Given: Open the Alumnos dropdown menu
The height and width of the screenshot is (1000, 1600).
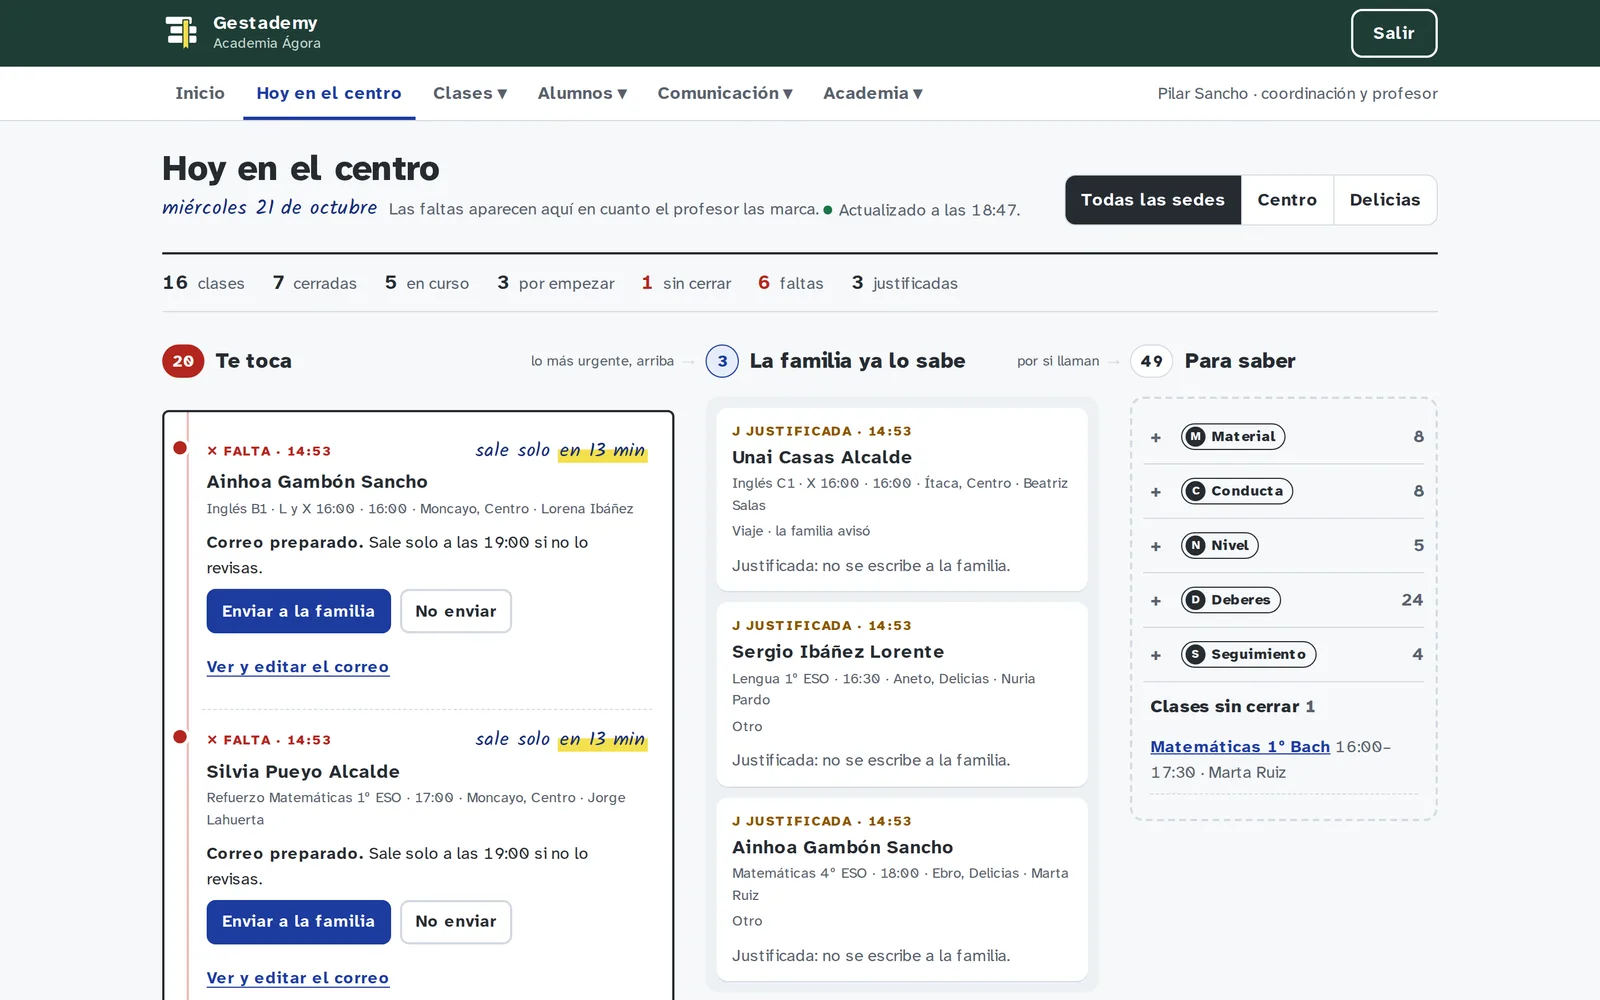Looking at the screenshot, I should (x=582, y=93).
